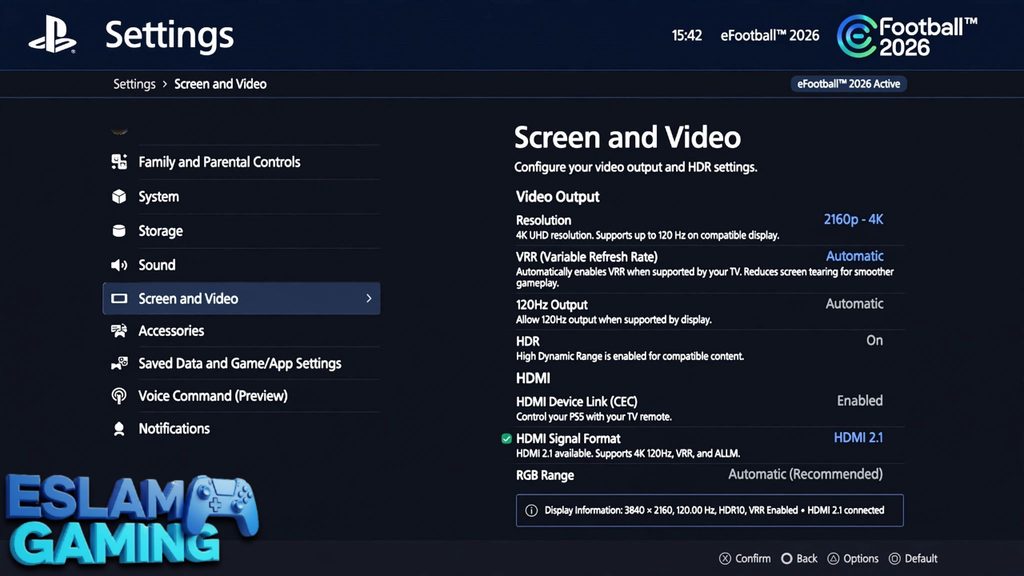Click the System cube icon
This screenshot has height=576, width=1024.
(x=119, y=197)
